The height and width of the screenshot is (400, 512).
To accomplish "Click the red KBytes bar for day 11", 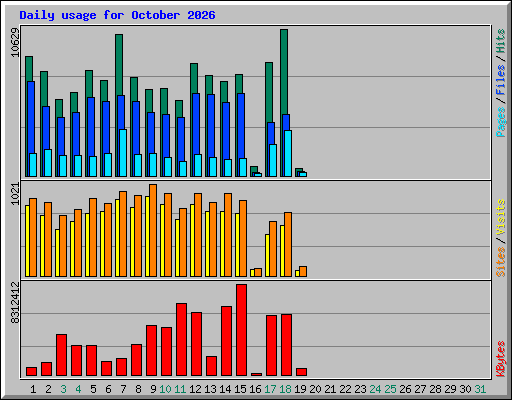I will tap(181, 340).
